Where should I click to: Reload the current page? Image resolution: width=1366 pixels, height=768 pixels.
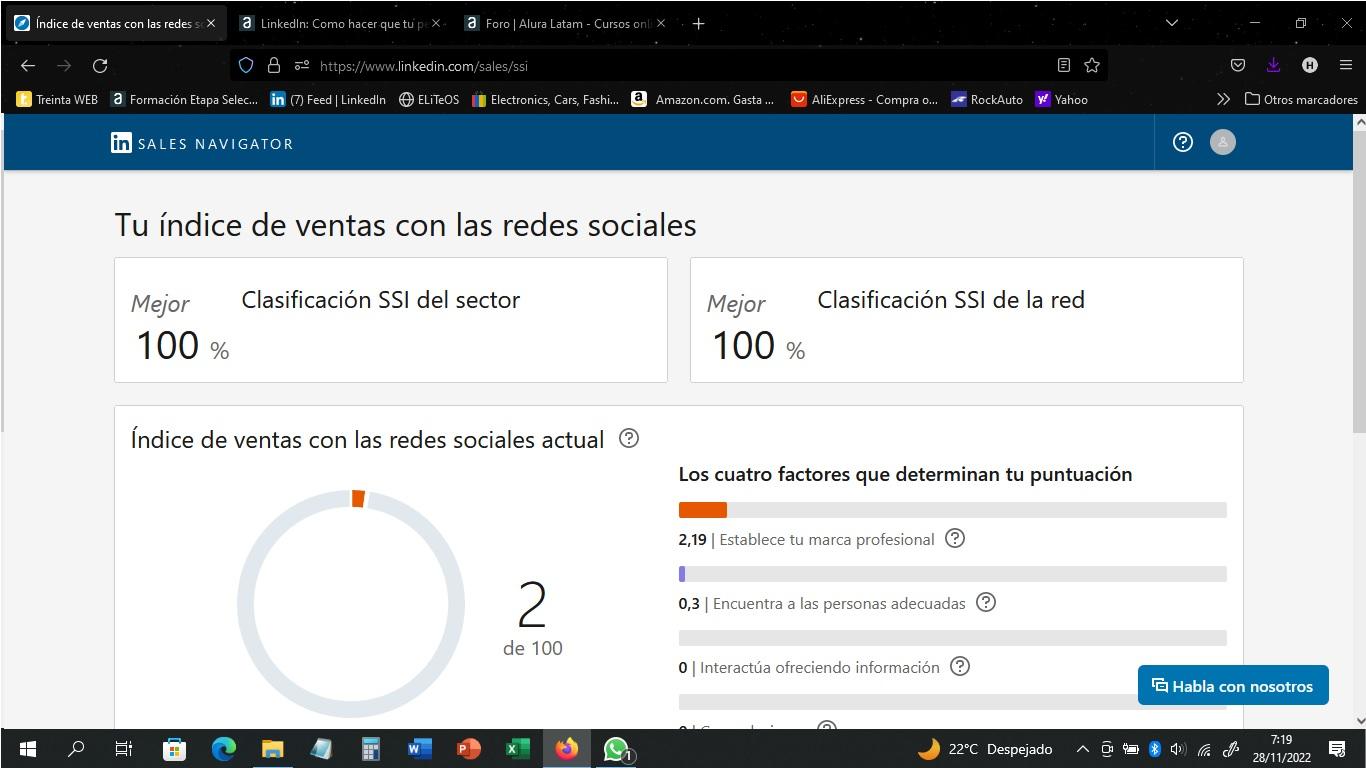point(100,65)
